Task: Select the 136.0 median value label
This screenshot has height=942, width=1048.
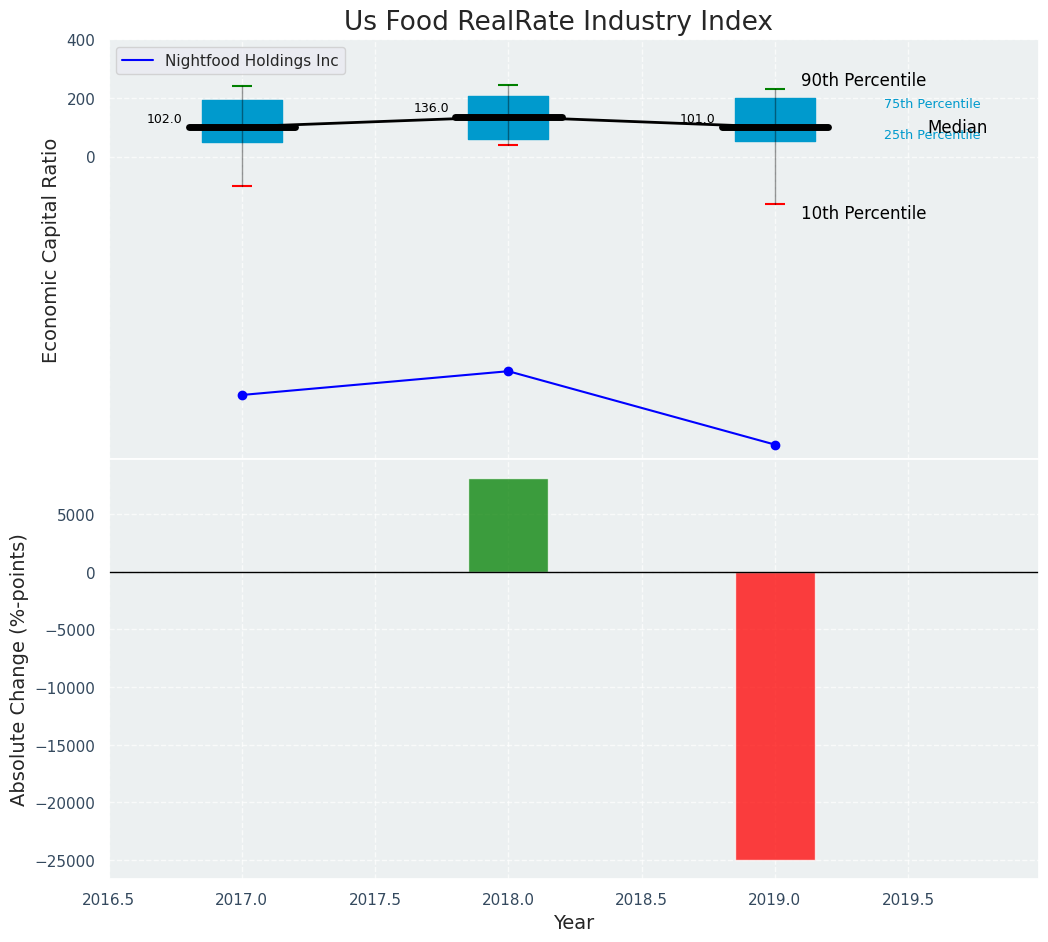Action: point(431,108)
